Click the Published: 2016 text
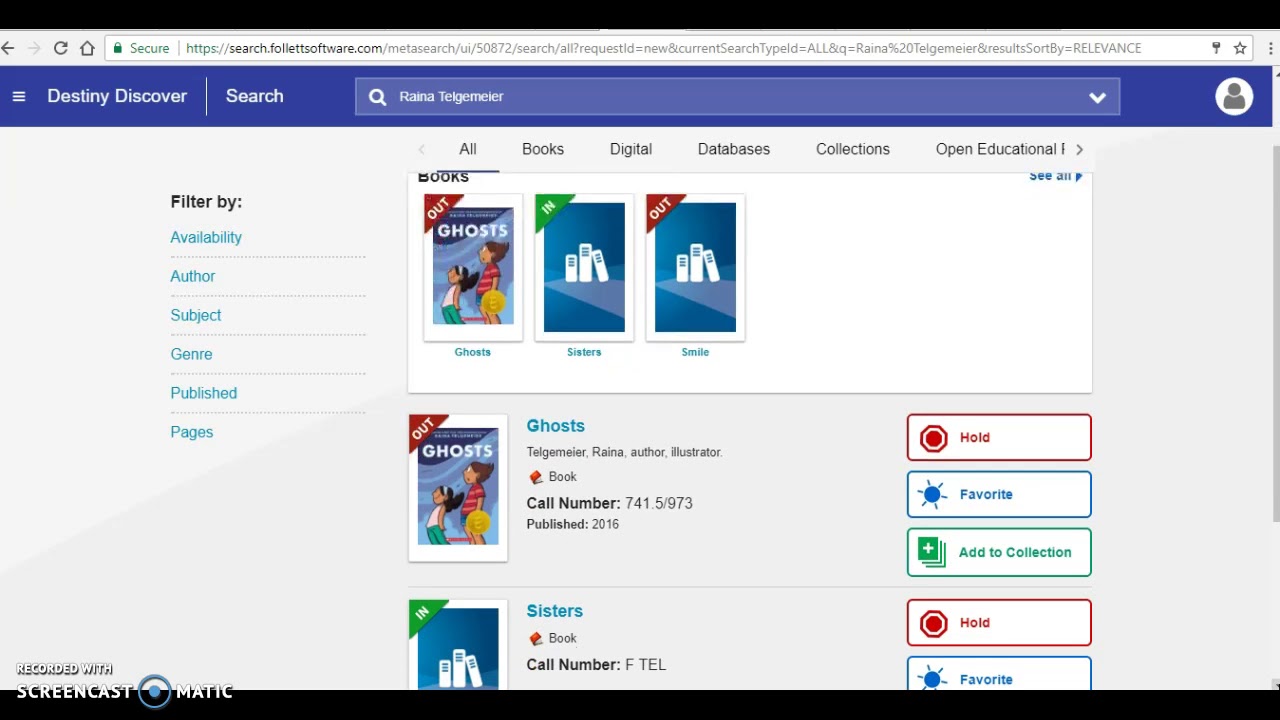Screen dimensions: 1280x720 [x=573, y=524]
